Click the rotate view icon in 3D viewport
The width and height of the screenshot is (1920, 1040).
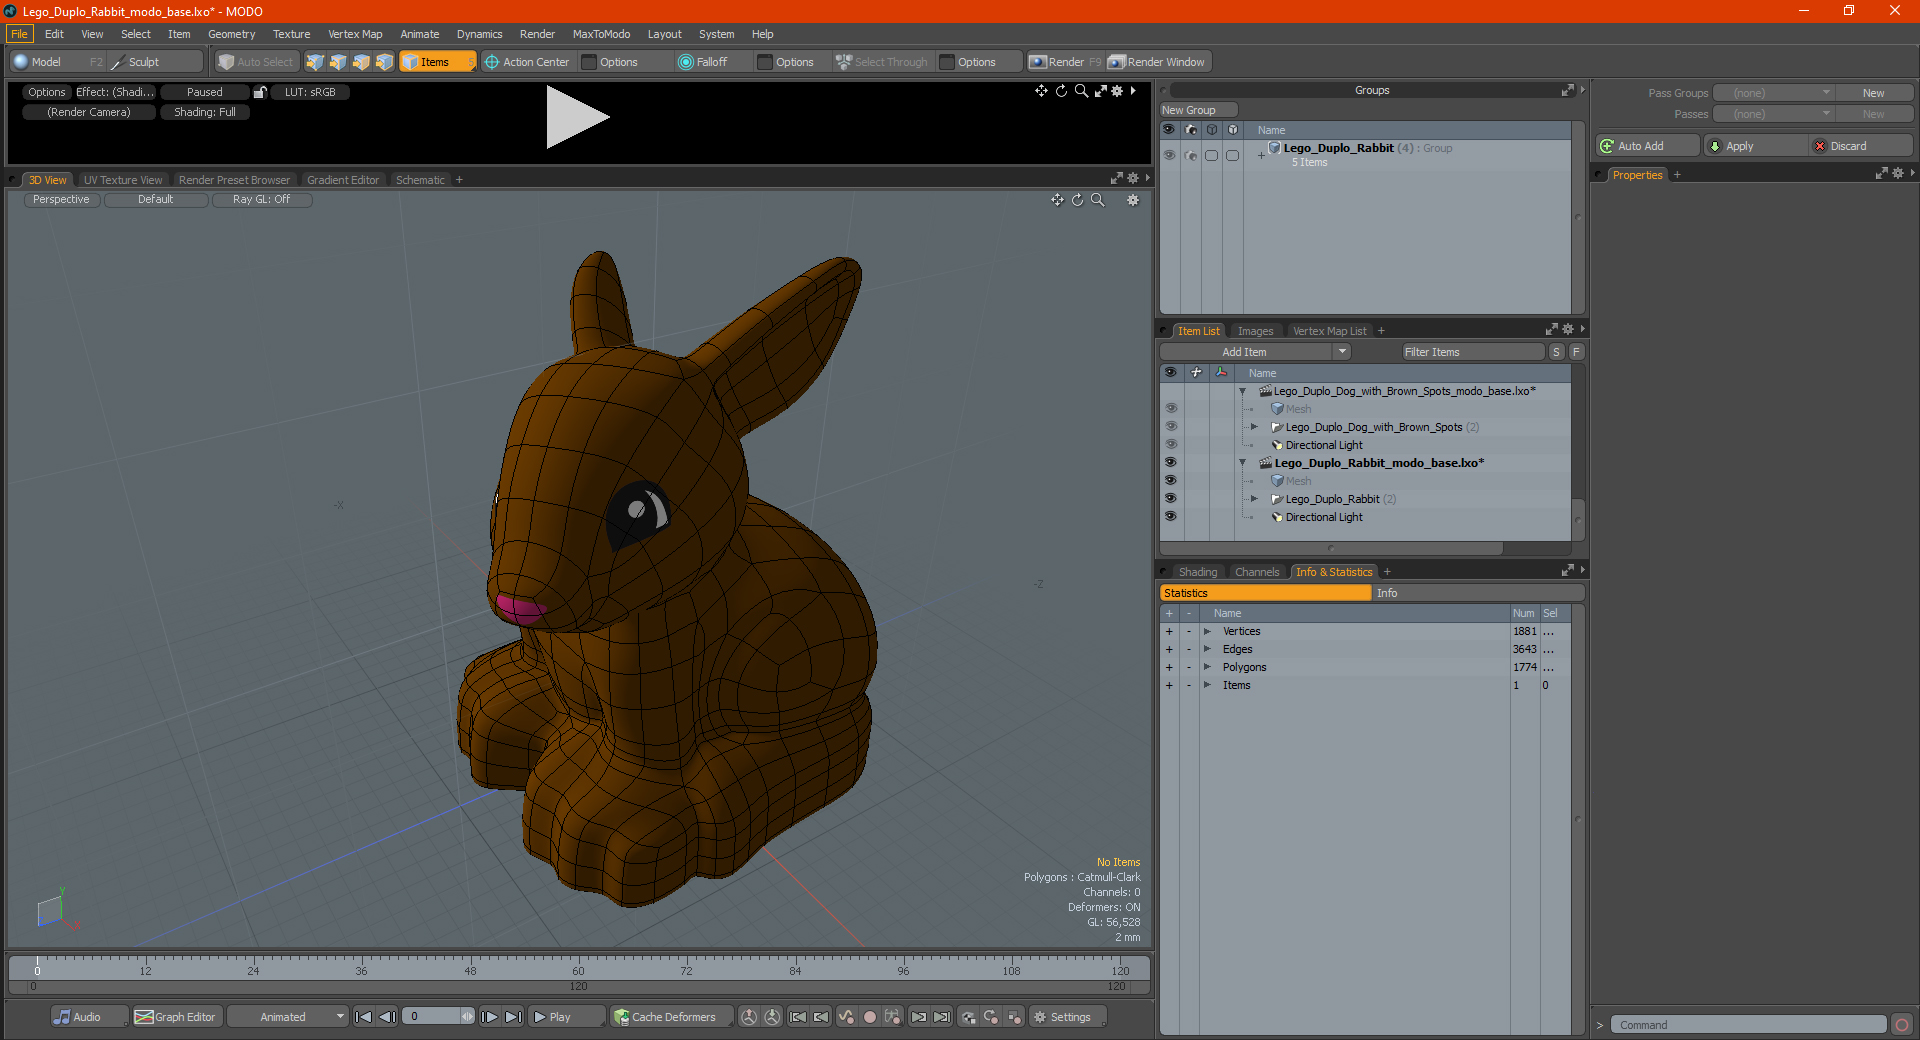(1077, 200)
